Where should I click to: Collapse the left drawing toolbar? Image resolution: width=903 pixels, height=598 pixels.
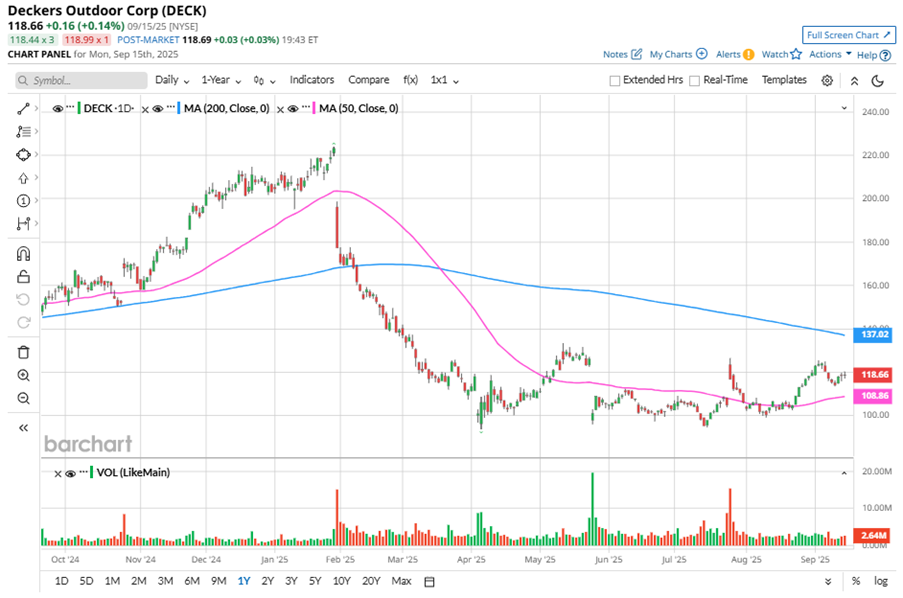[23, 427]
